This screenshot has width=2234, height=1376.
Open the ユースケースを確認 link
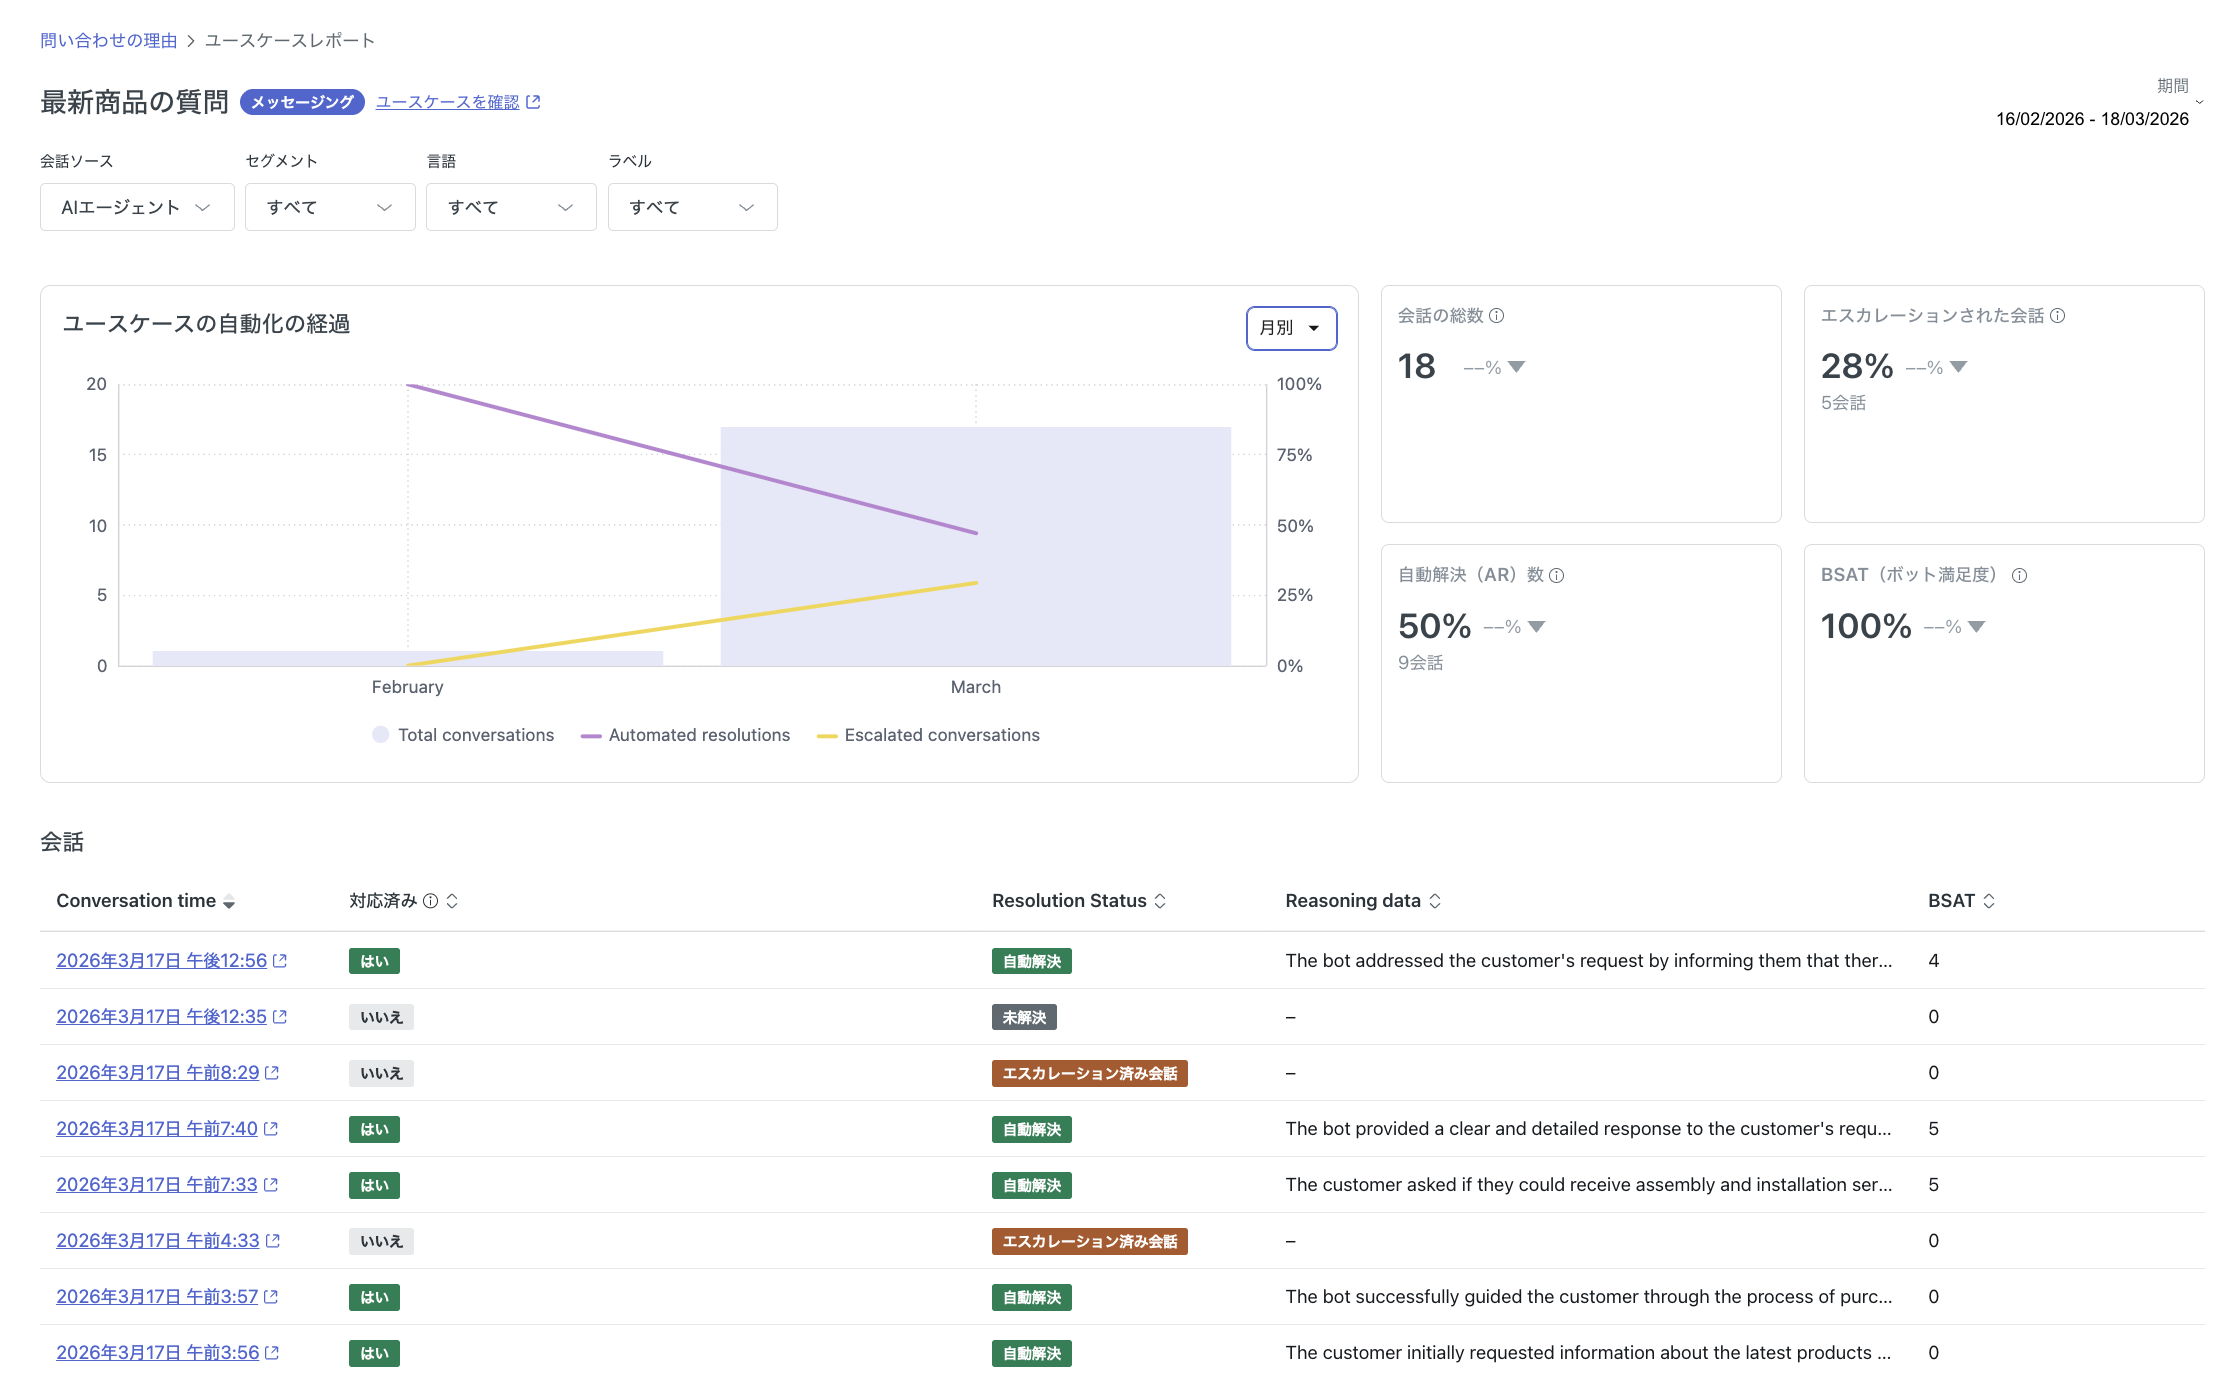tap(447, 101)
